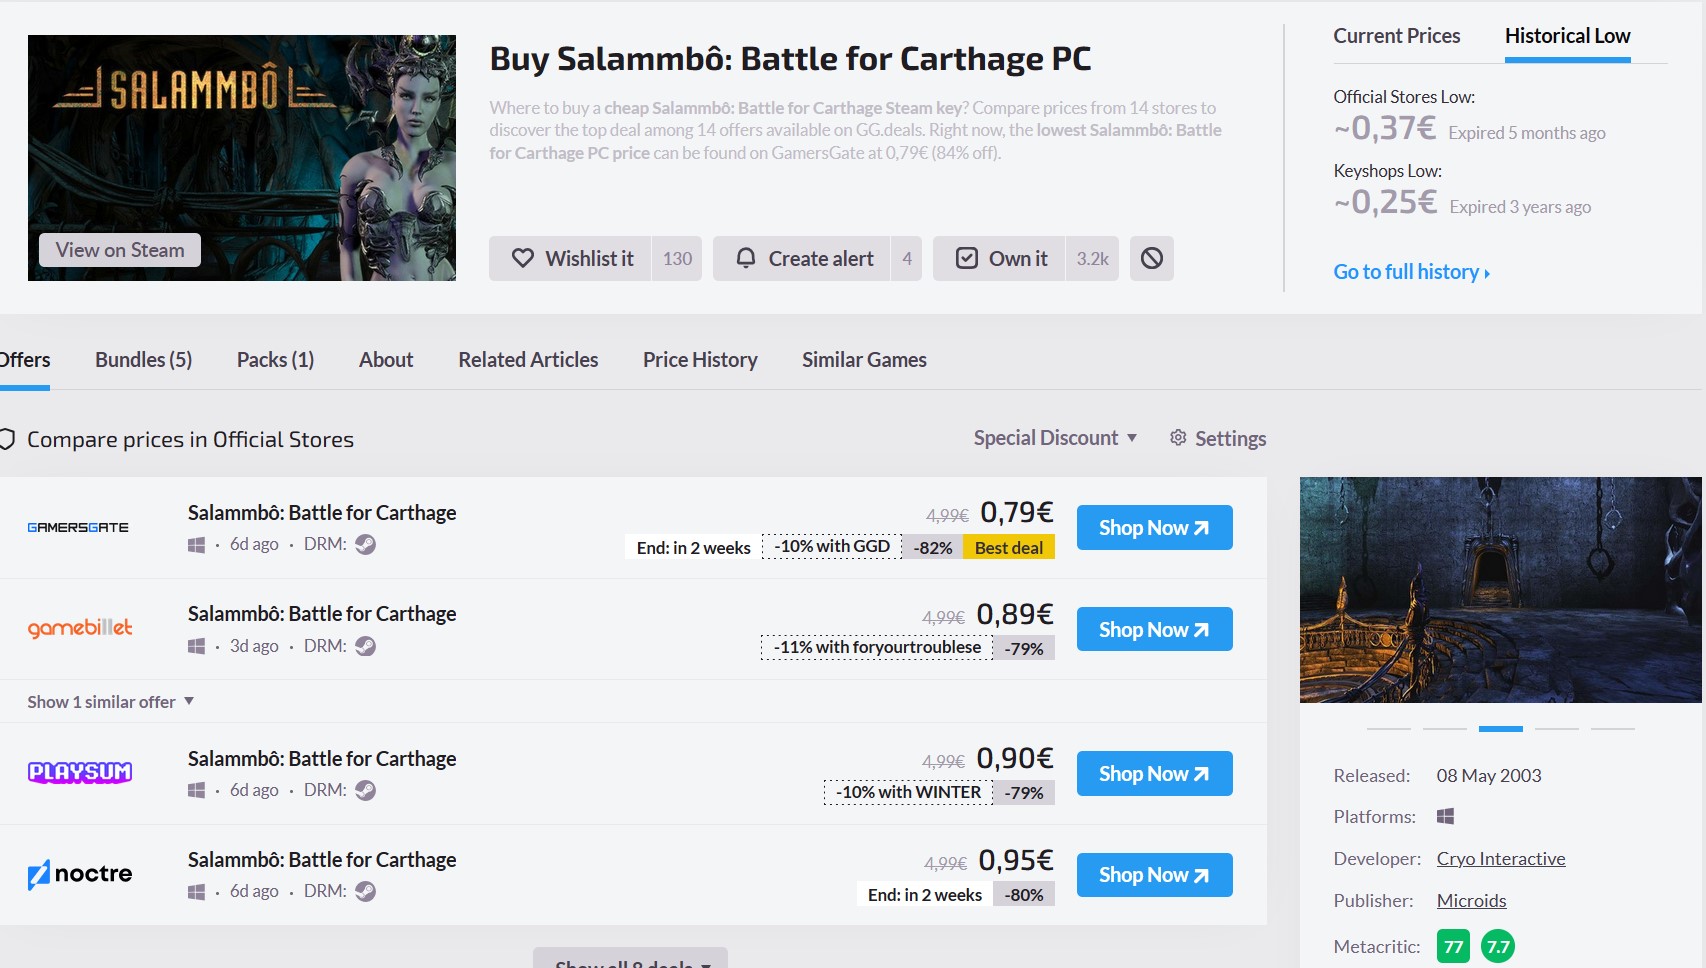Click the -11% with foryourtroublese voucher
Screen dimensions: 1706x968
(x=877, y=648)
